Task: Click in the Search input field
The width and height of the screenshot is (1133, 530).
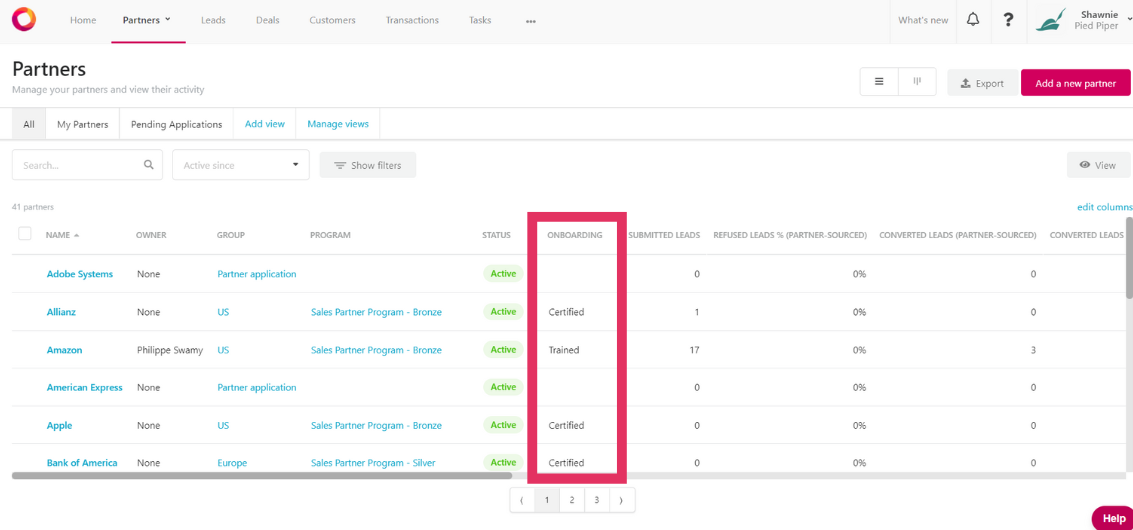Action: click(87, 165)
